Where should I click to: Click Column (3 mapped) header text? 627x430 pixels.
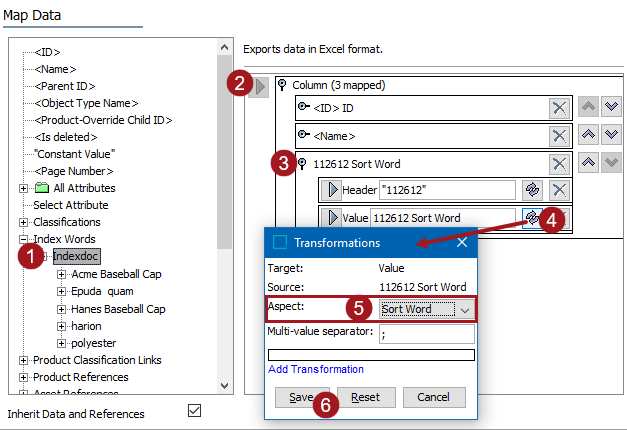[339, 85]
